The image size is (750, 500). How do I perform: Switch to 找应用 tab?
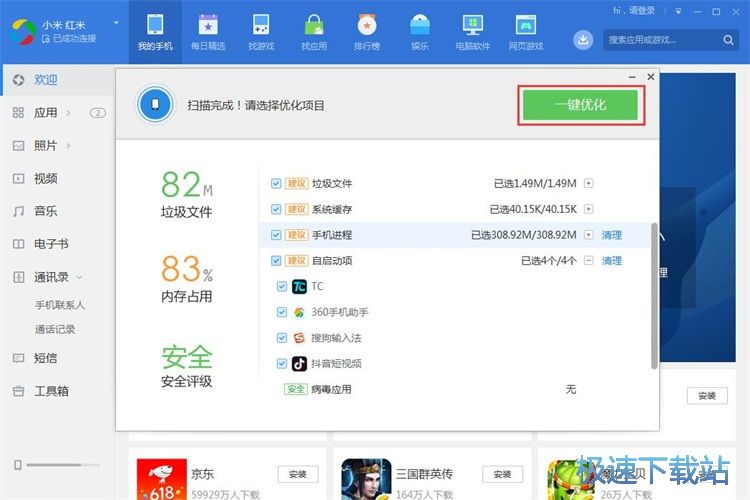(314, 32)
